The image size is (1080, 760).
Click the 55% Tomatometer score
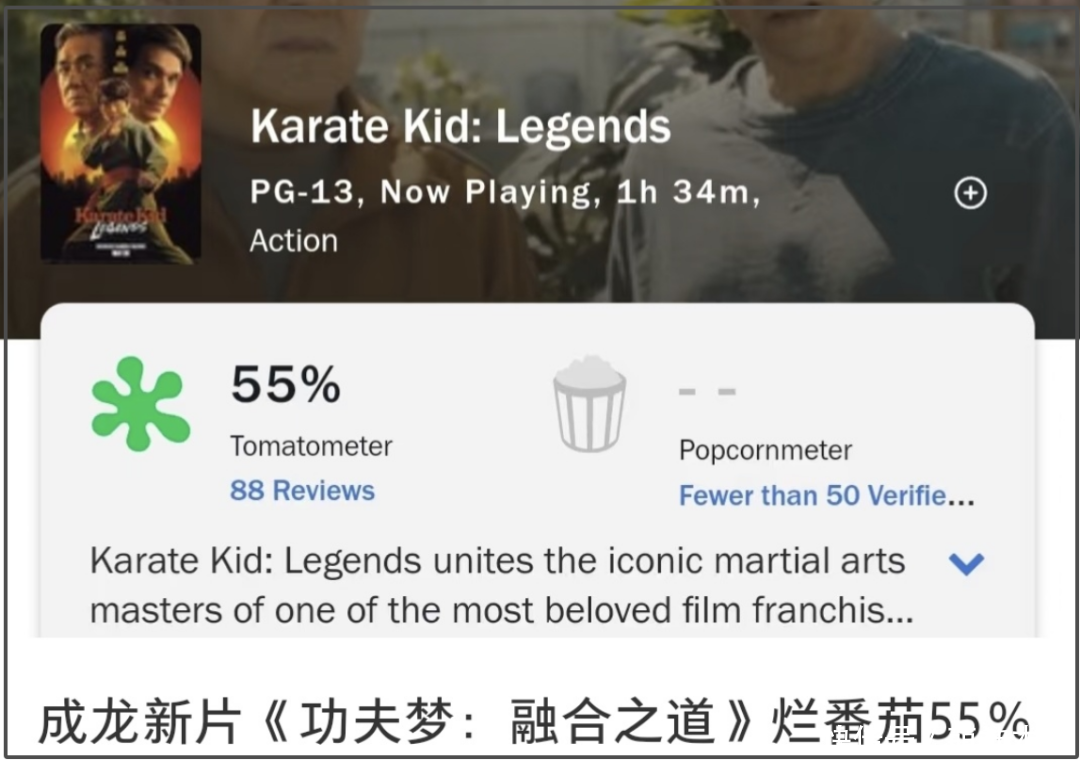[286, 384]
